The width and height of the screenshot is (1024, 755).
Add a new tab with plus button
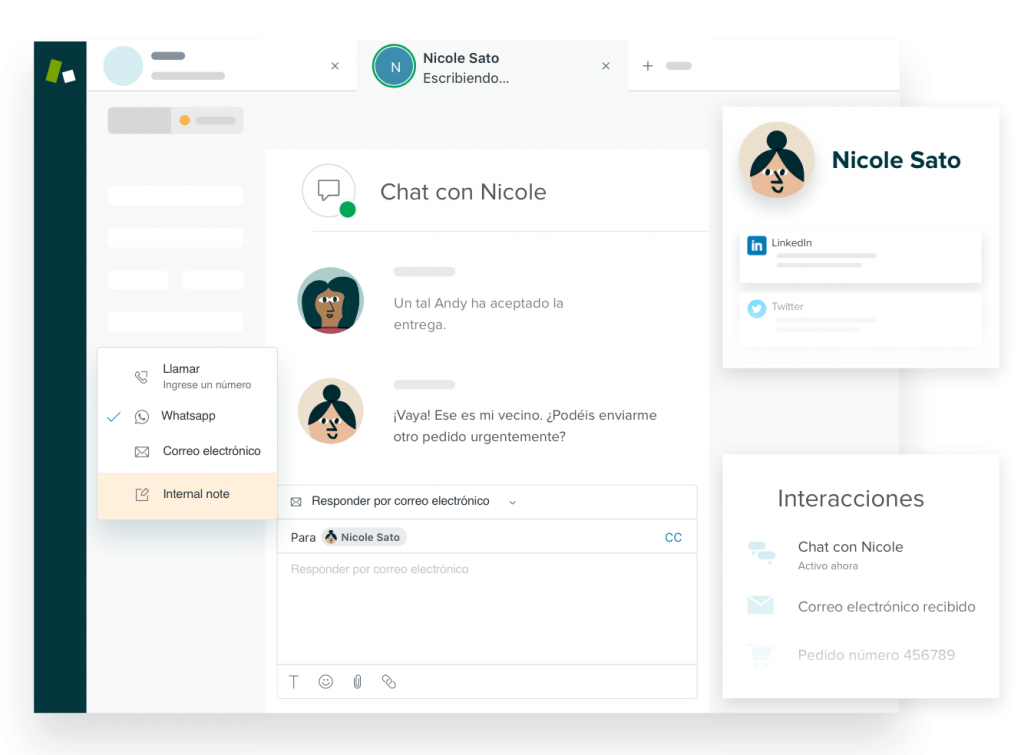coord(647,66)
